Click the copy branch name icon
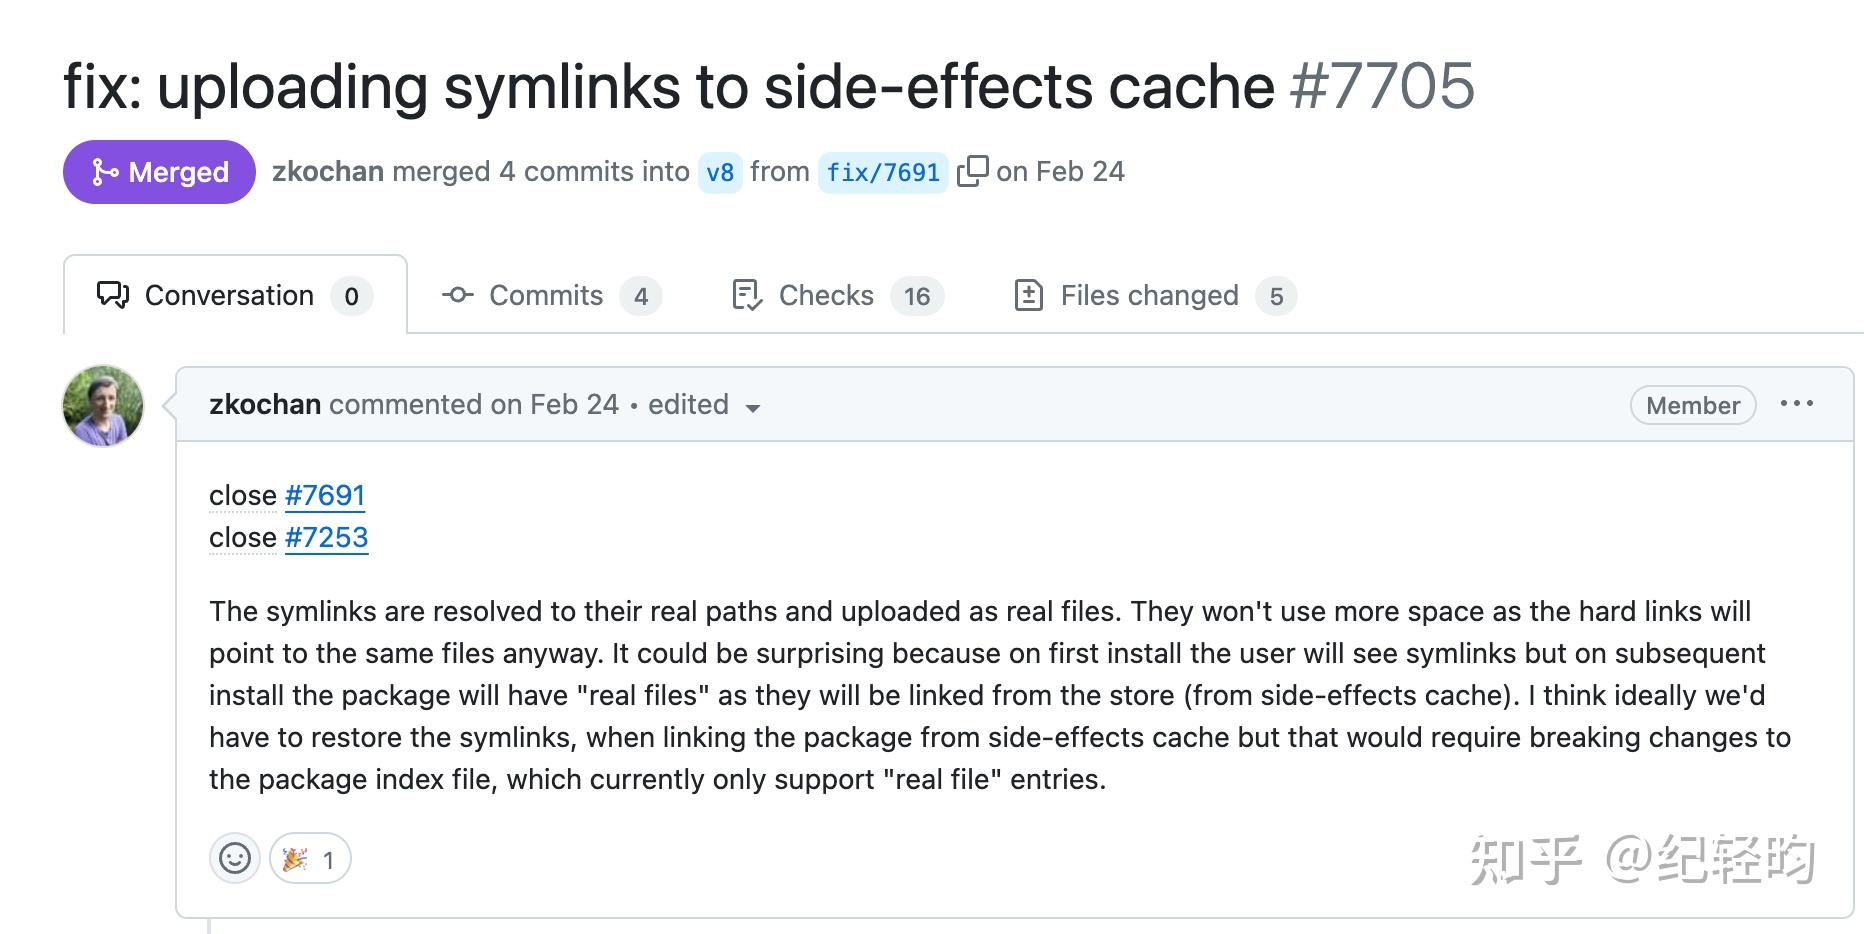 tap(972, 172)
